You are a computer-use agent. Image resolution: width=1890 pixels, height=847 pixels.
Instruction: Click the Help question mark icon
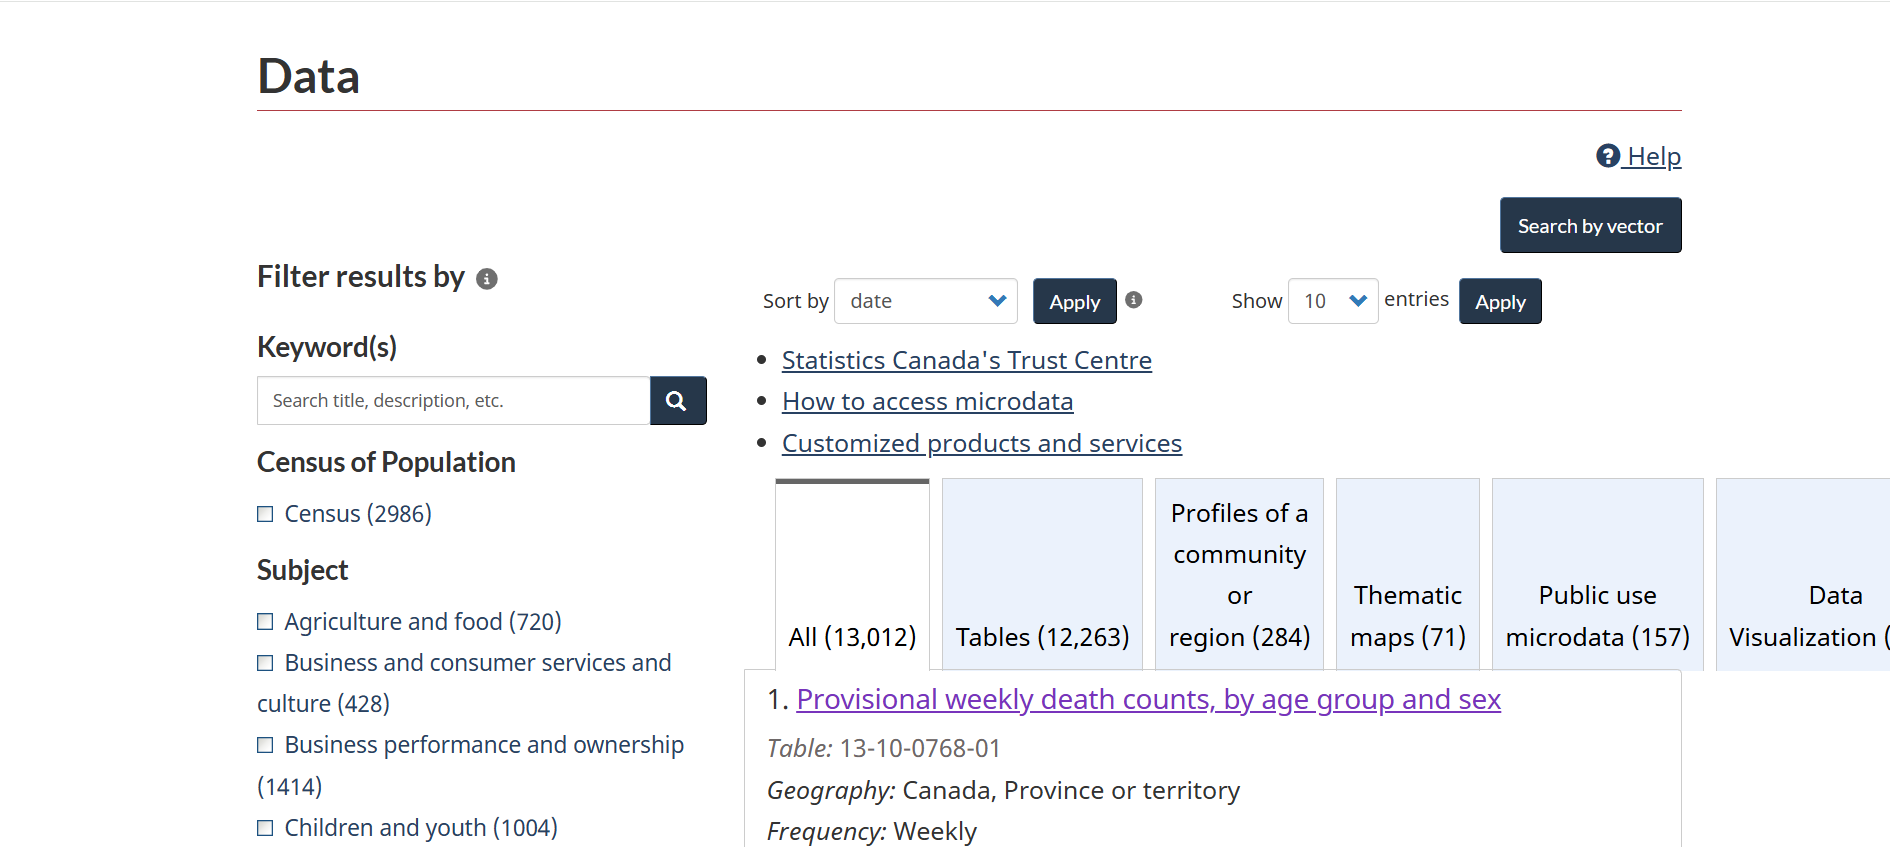click(1608, 156)
